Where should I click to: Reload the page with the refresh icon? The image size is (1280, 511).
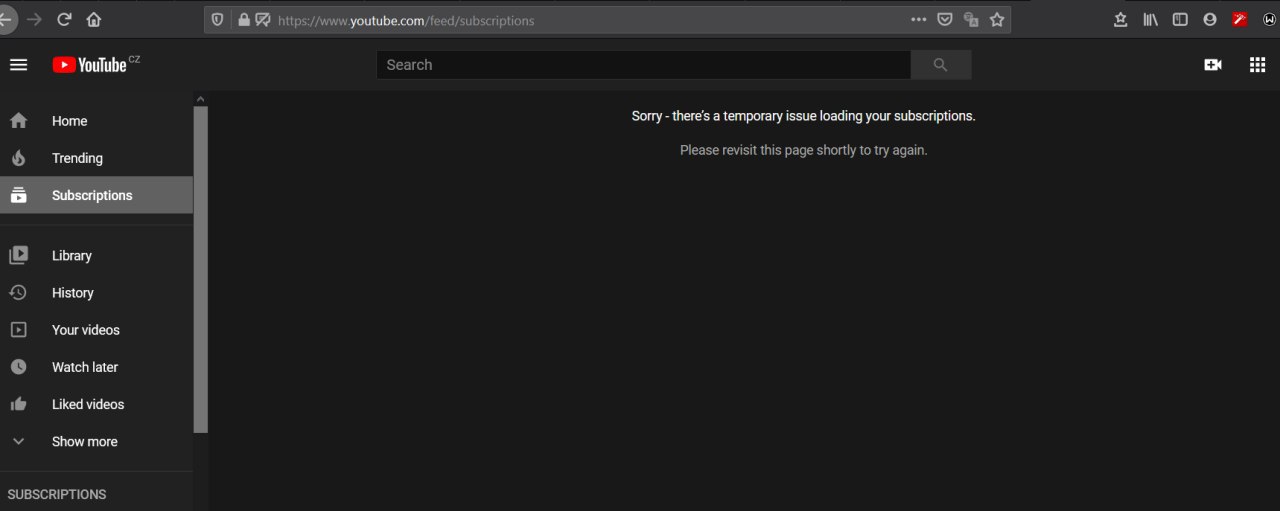(x=64, y=19)
